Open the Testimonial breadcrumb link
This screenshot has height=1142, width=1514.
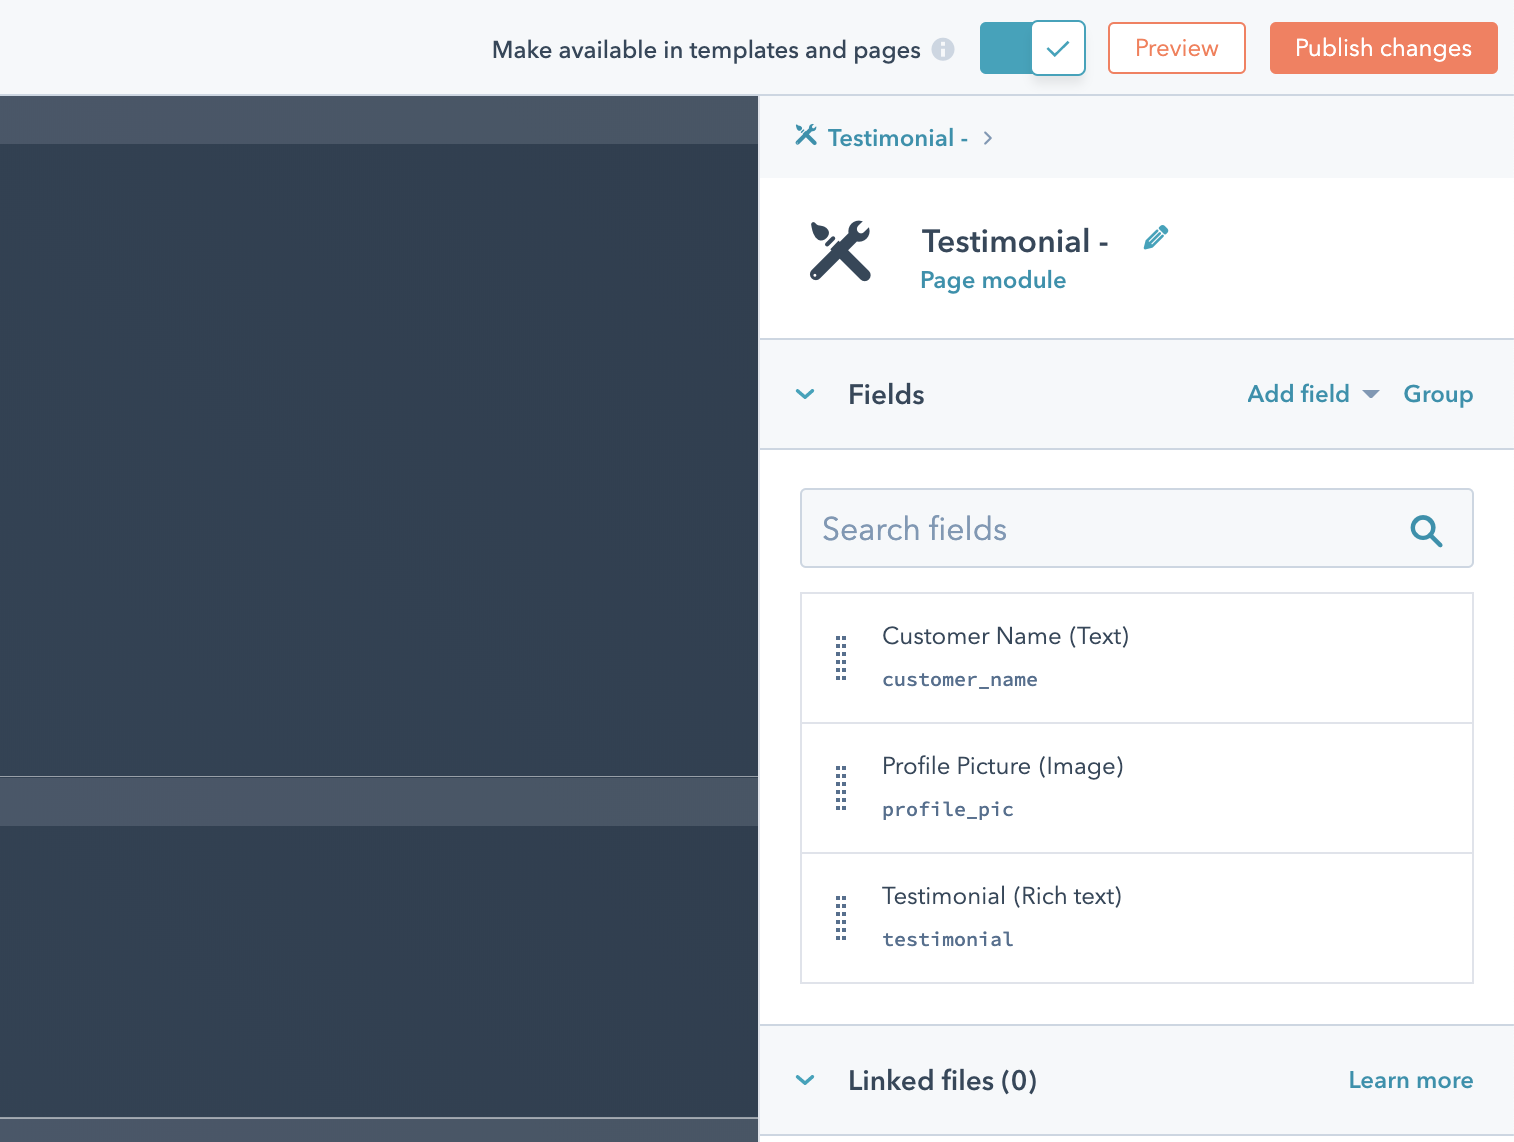pos(897,138)
